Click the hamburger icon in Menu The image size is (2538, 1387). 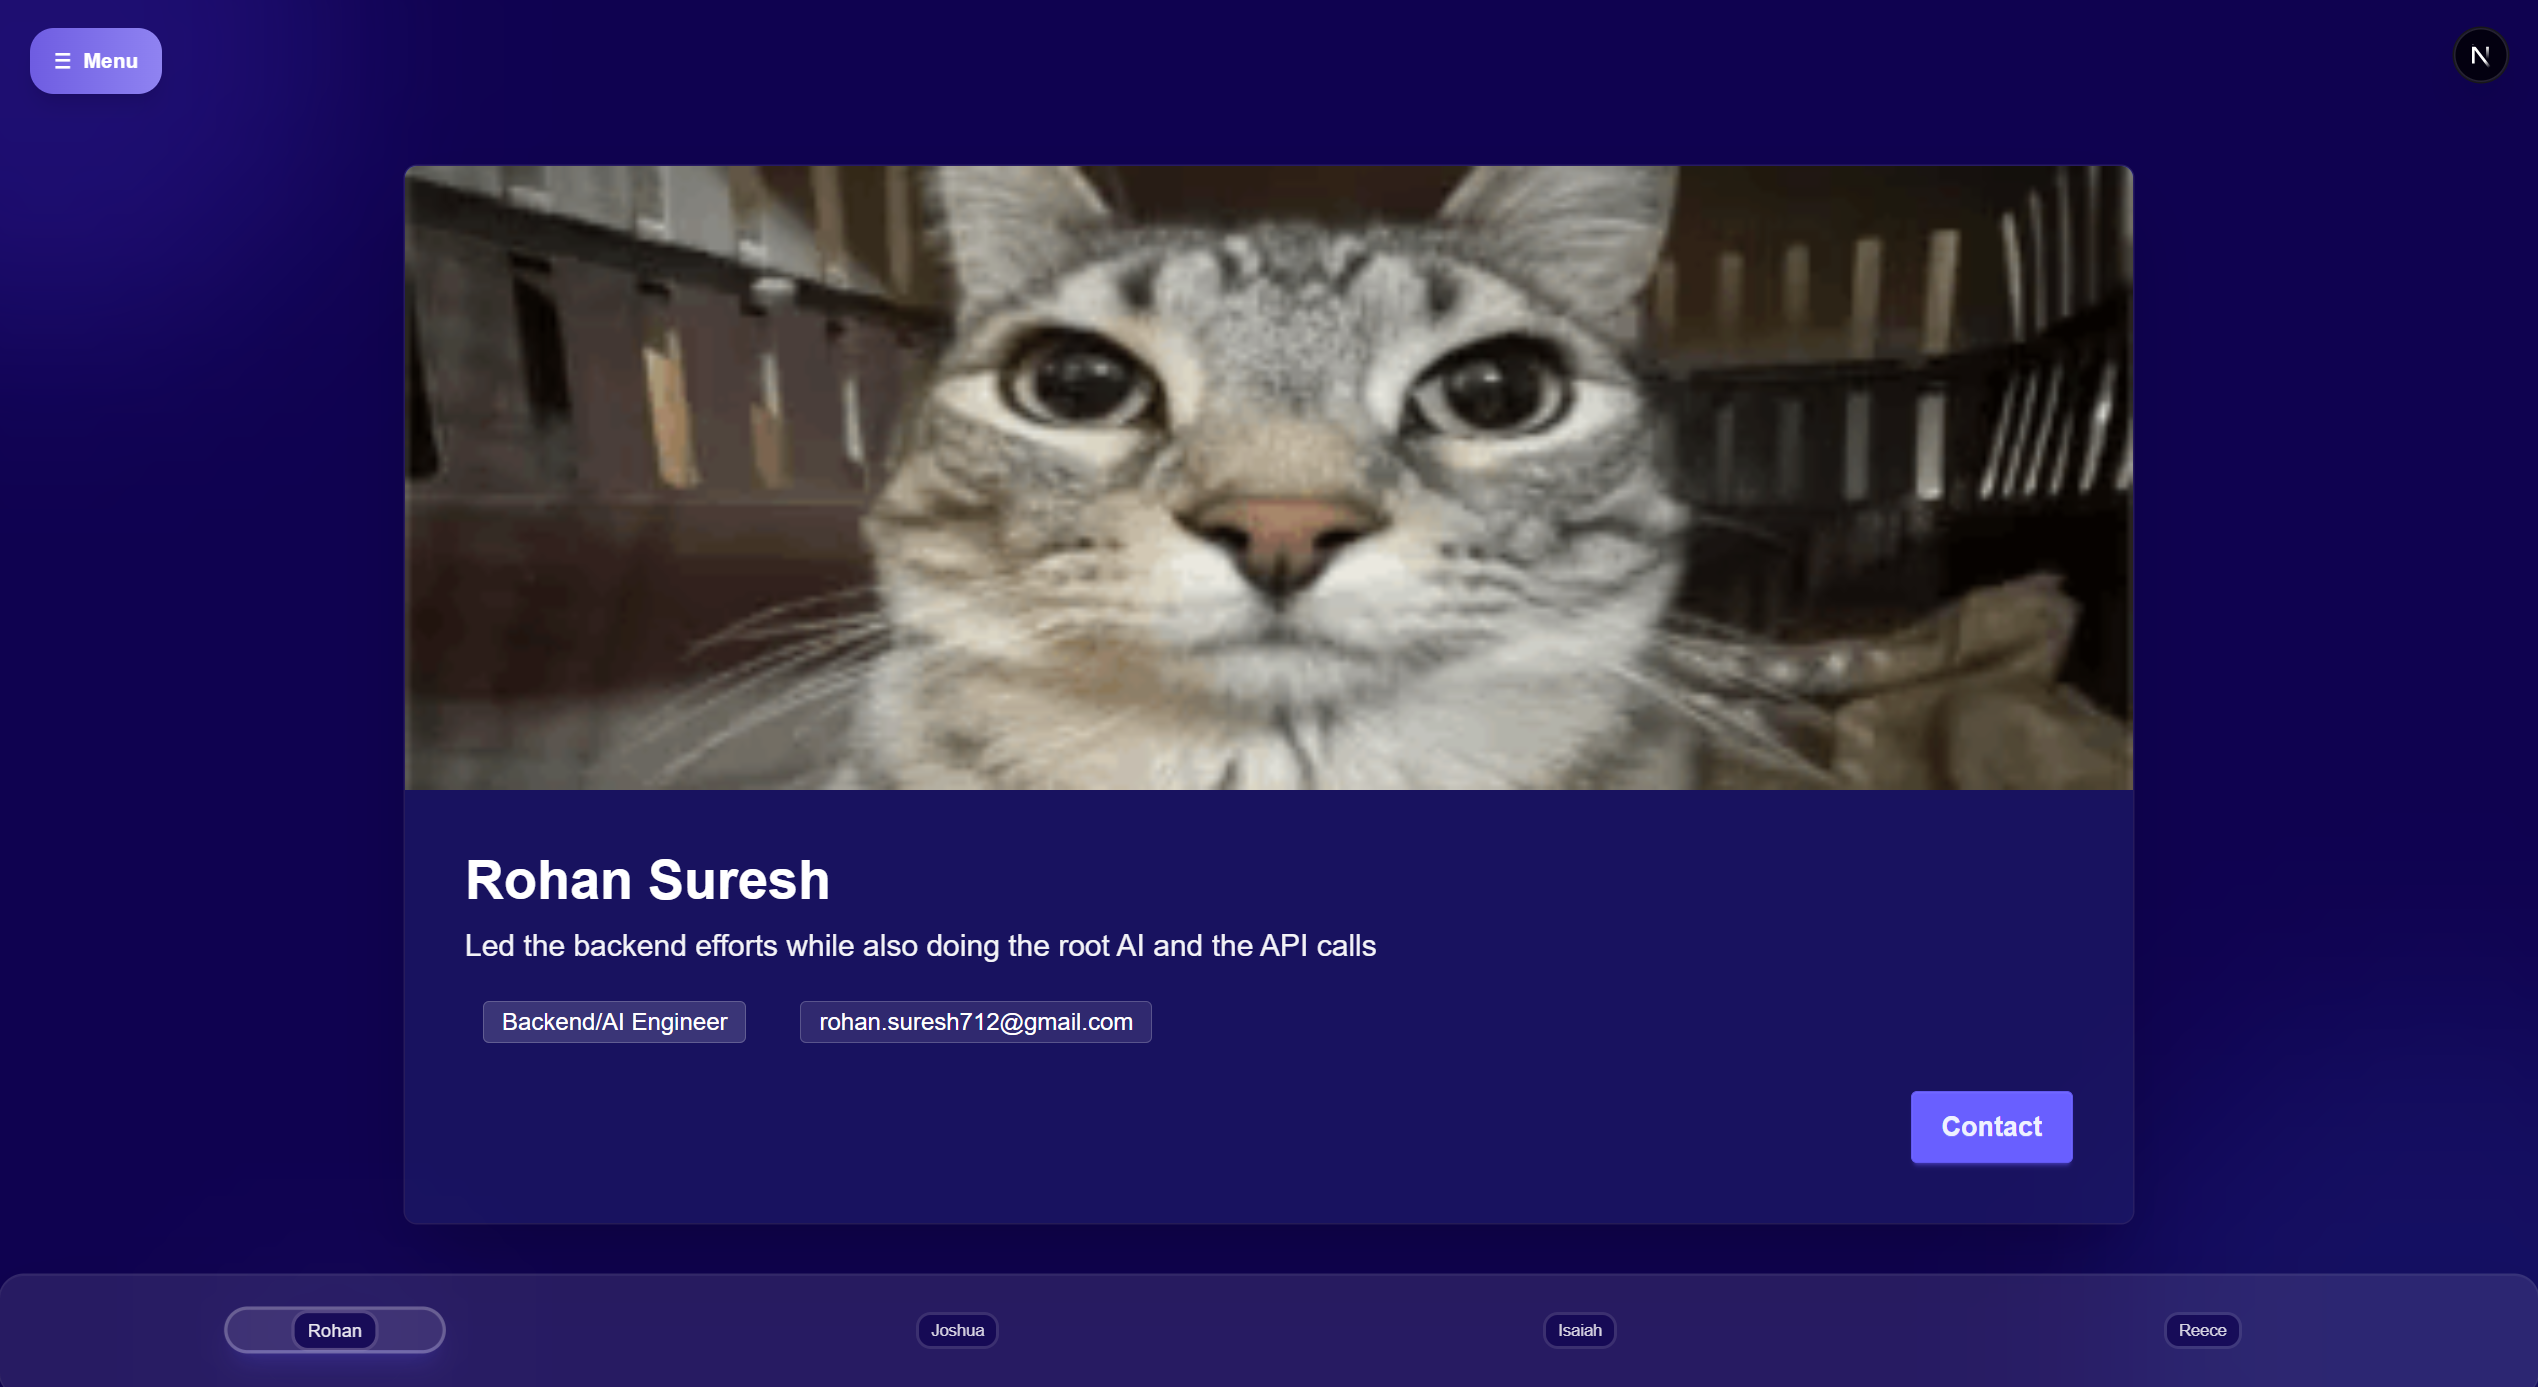(x=62, y=61)
